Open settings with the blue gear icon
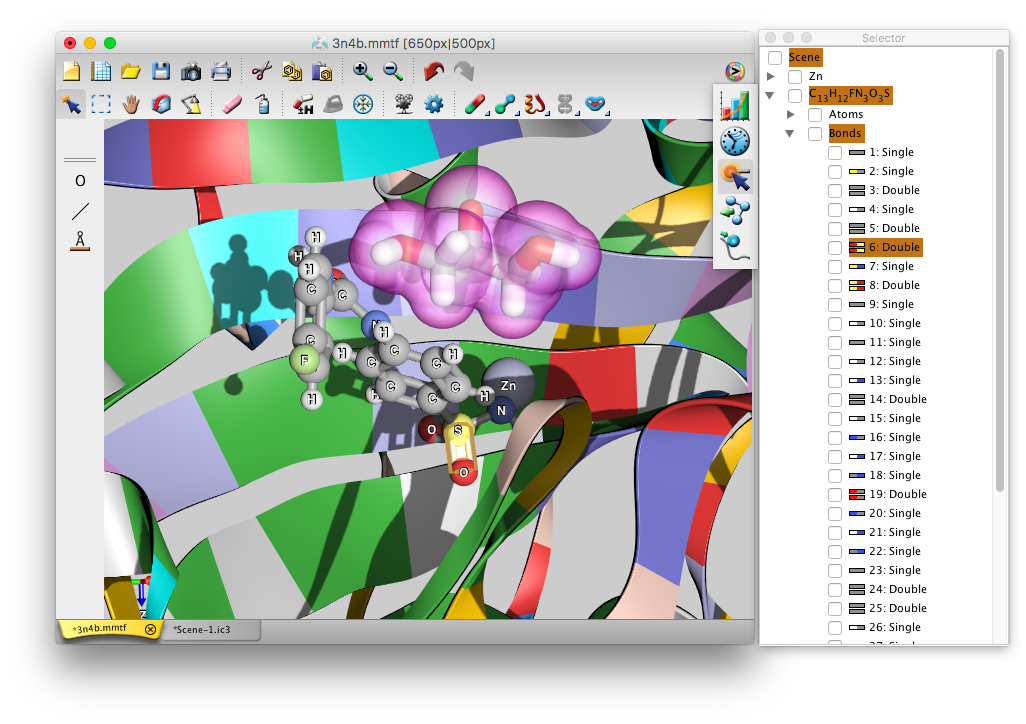 (434, 104)
